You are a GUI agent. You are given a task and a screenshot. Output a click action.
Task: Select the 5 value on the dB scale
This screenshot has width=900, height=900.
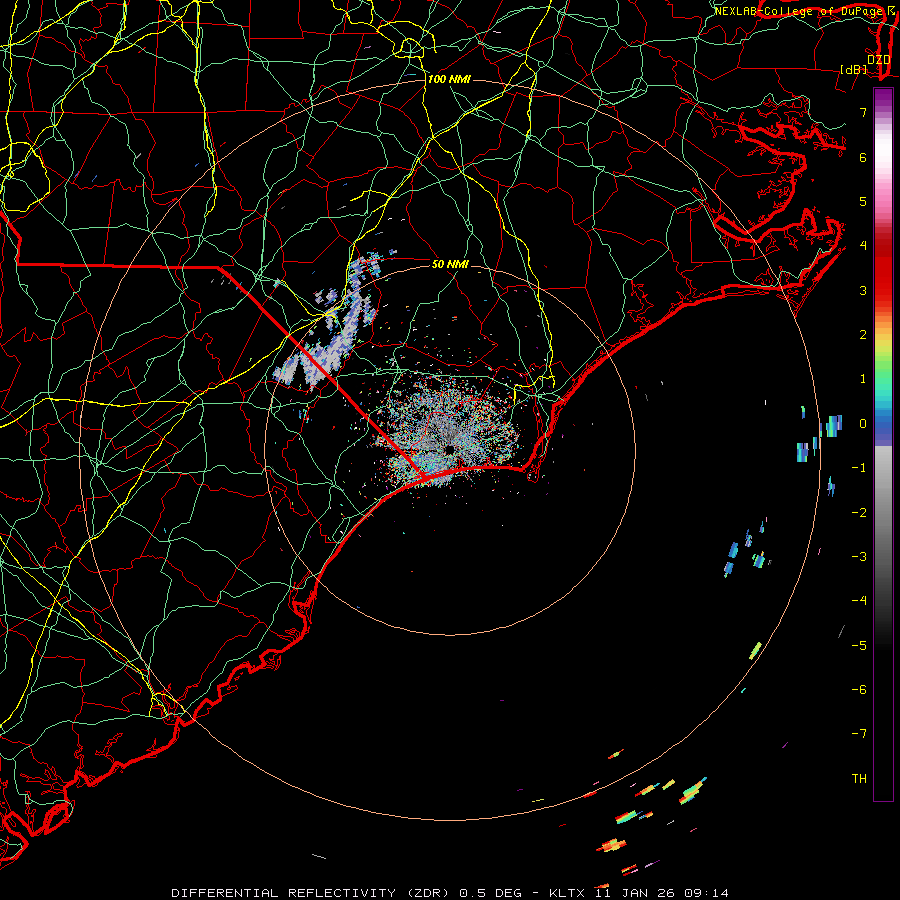[863, 201]
